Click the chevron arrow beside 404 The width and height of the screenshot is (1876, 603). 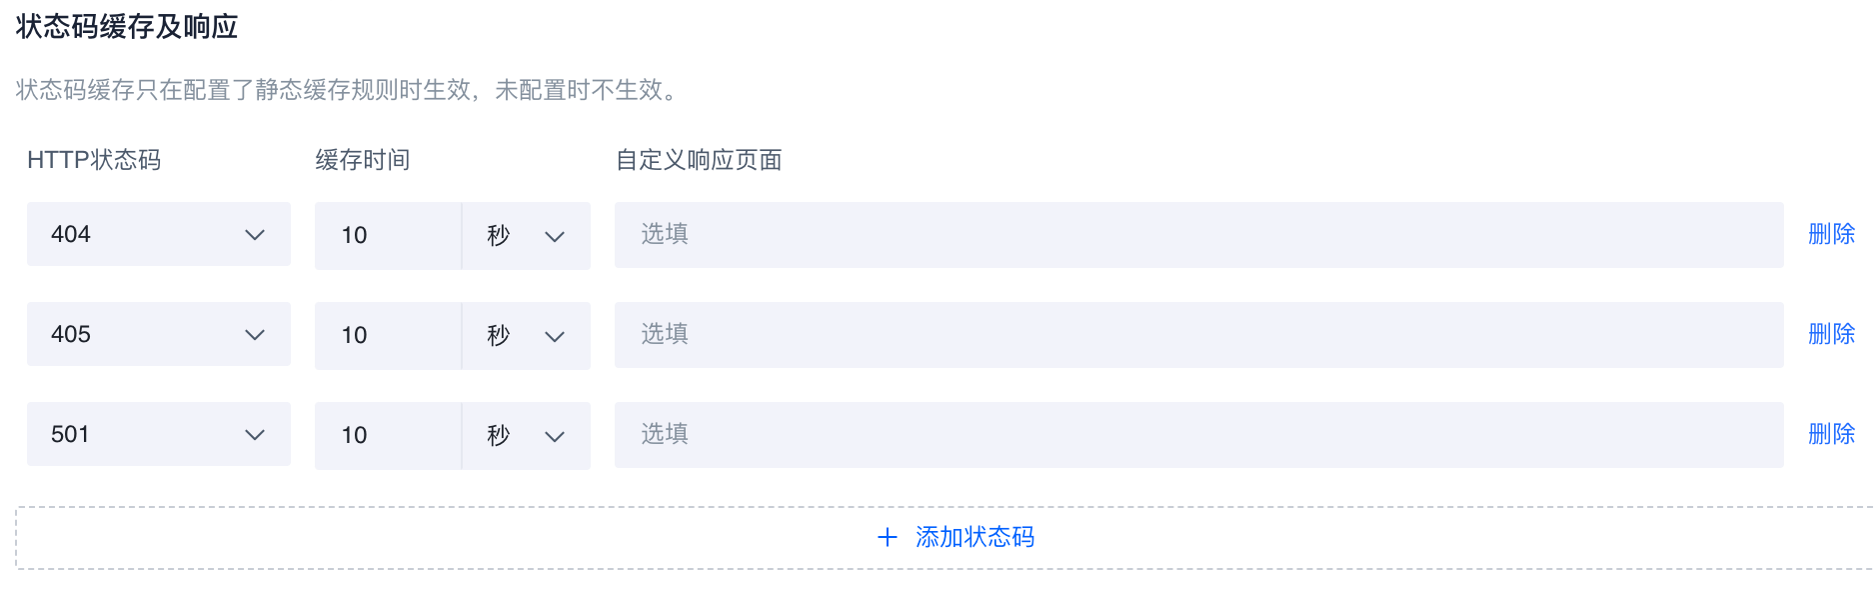click(x=255, y=235)
